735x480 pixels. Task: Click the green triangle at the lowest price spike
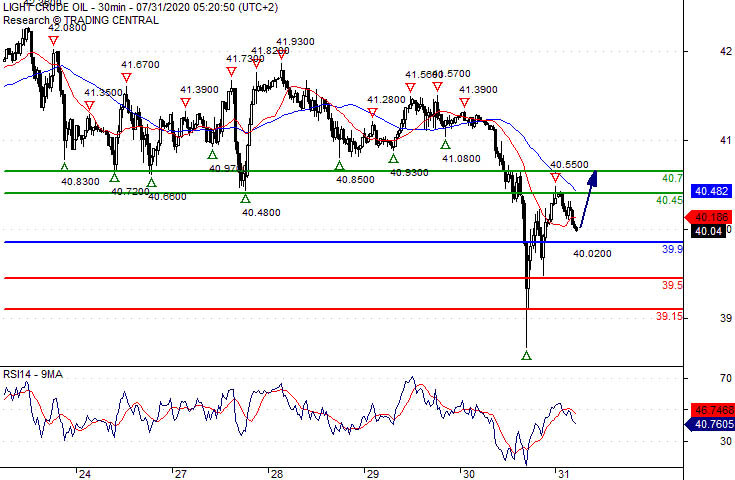tap(526, 355)
